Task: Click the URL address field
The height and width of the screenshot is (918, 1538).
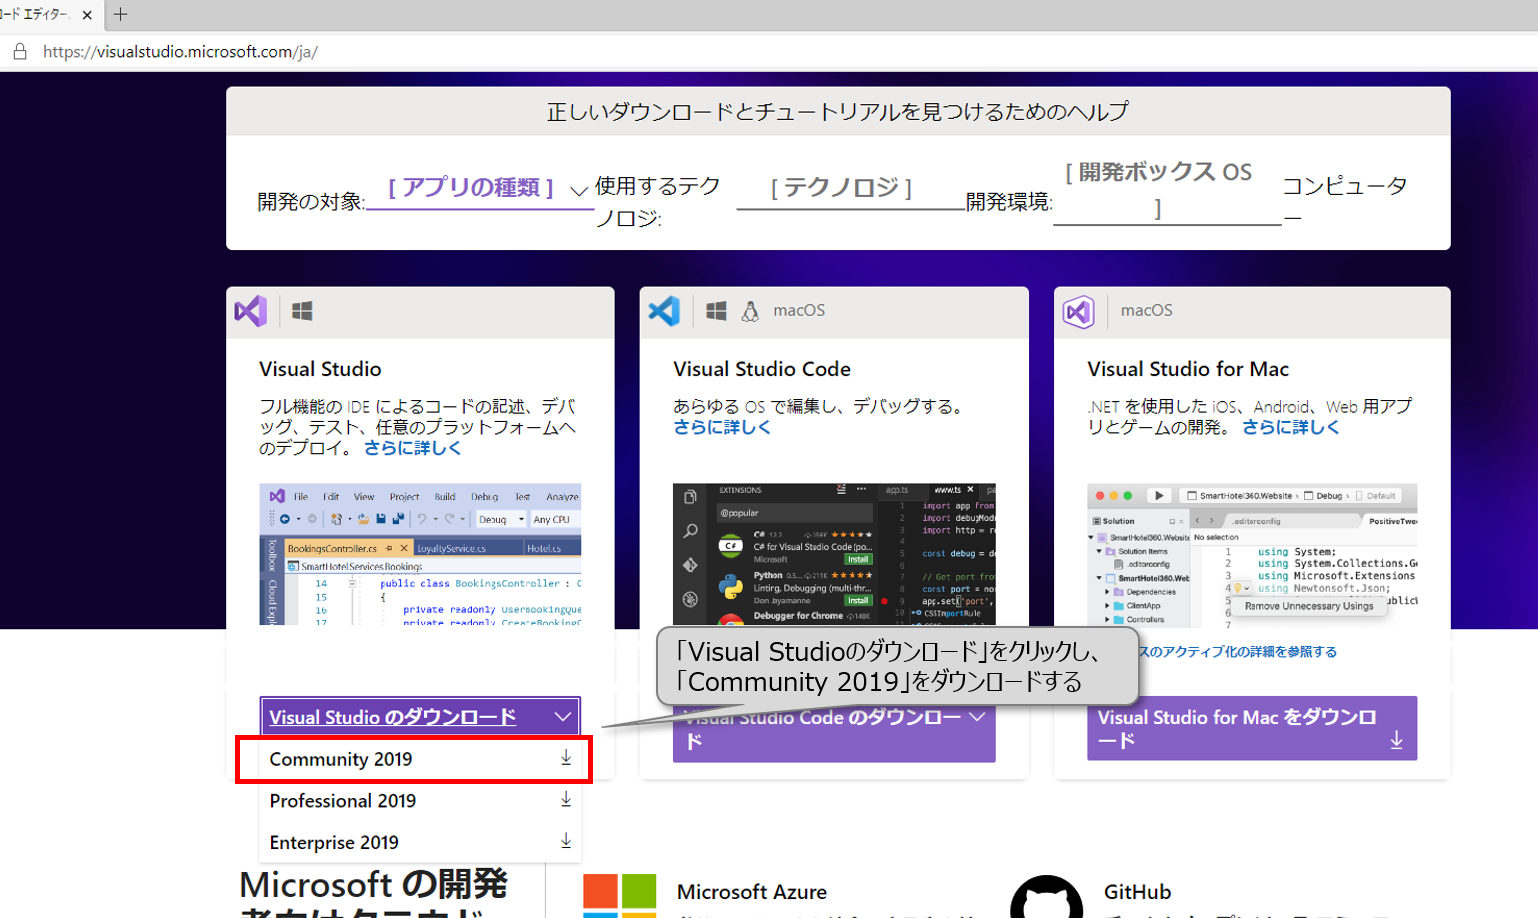Action: (x=180, y=52)
